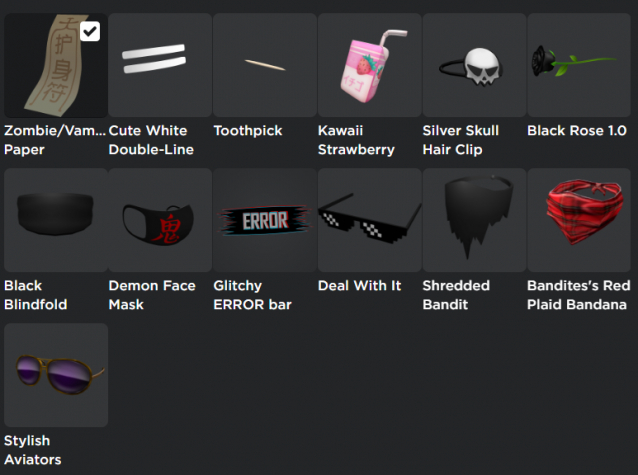Open the Silver Skull Hair Clip name link
The width and height of the screenshot is (638, 475).
pyautogui.click(x=461, y=140)
